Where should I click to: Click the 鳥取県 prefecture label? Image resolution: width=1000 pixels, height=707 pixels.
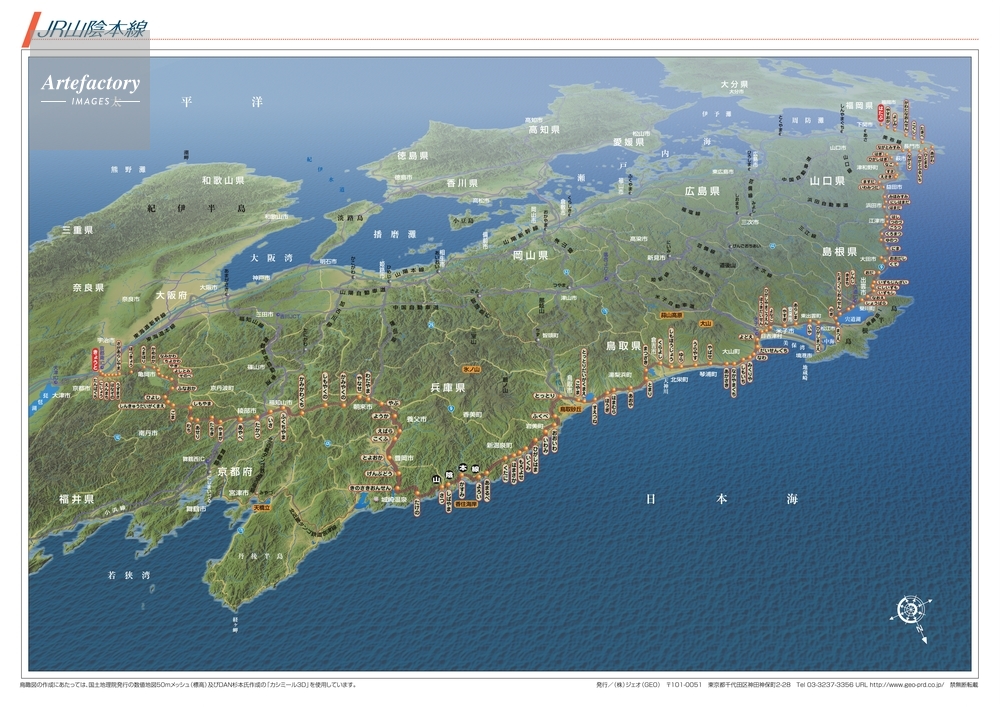[x=623, y=346]
